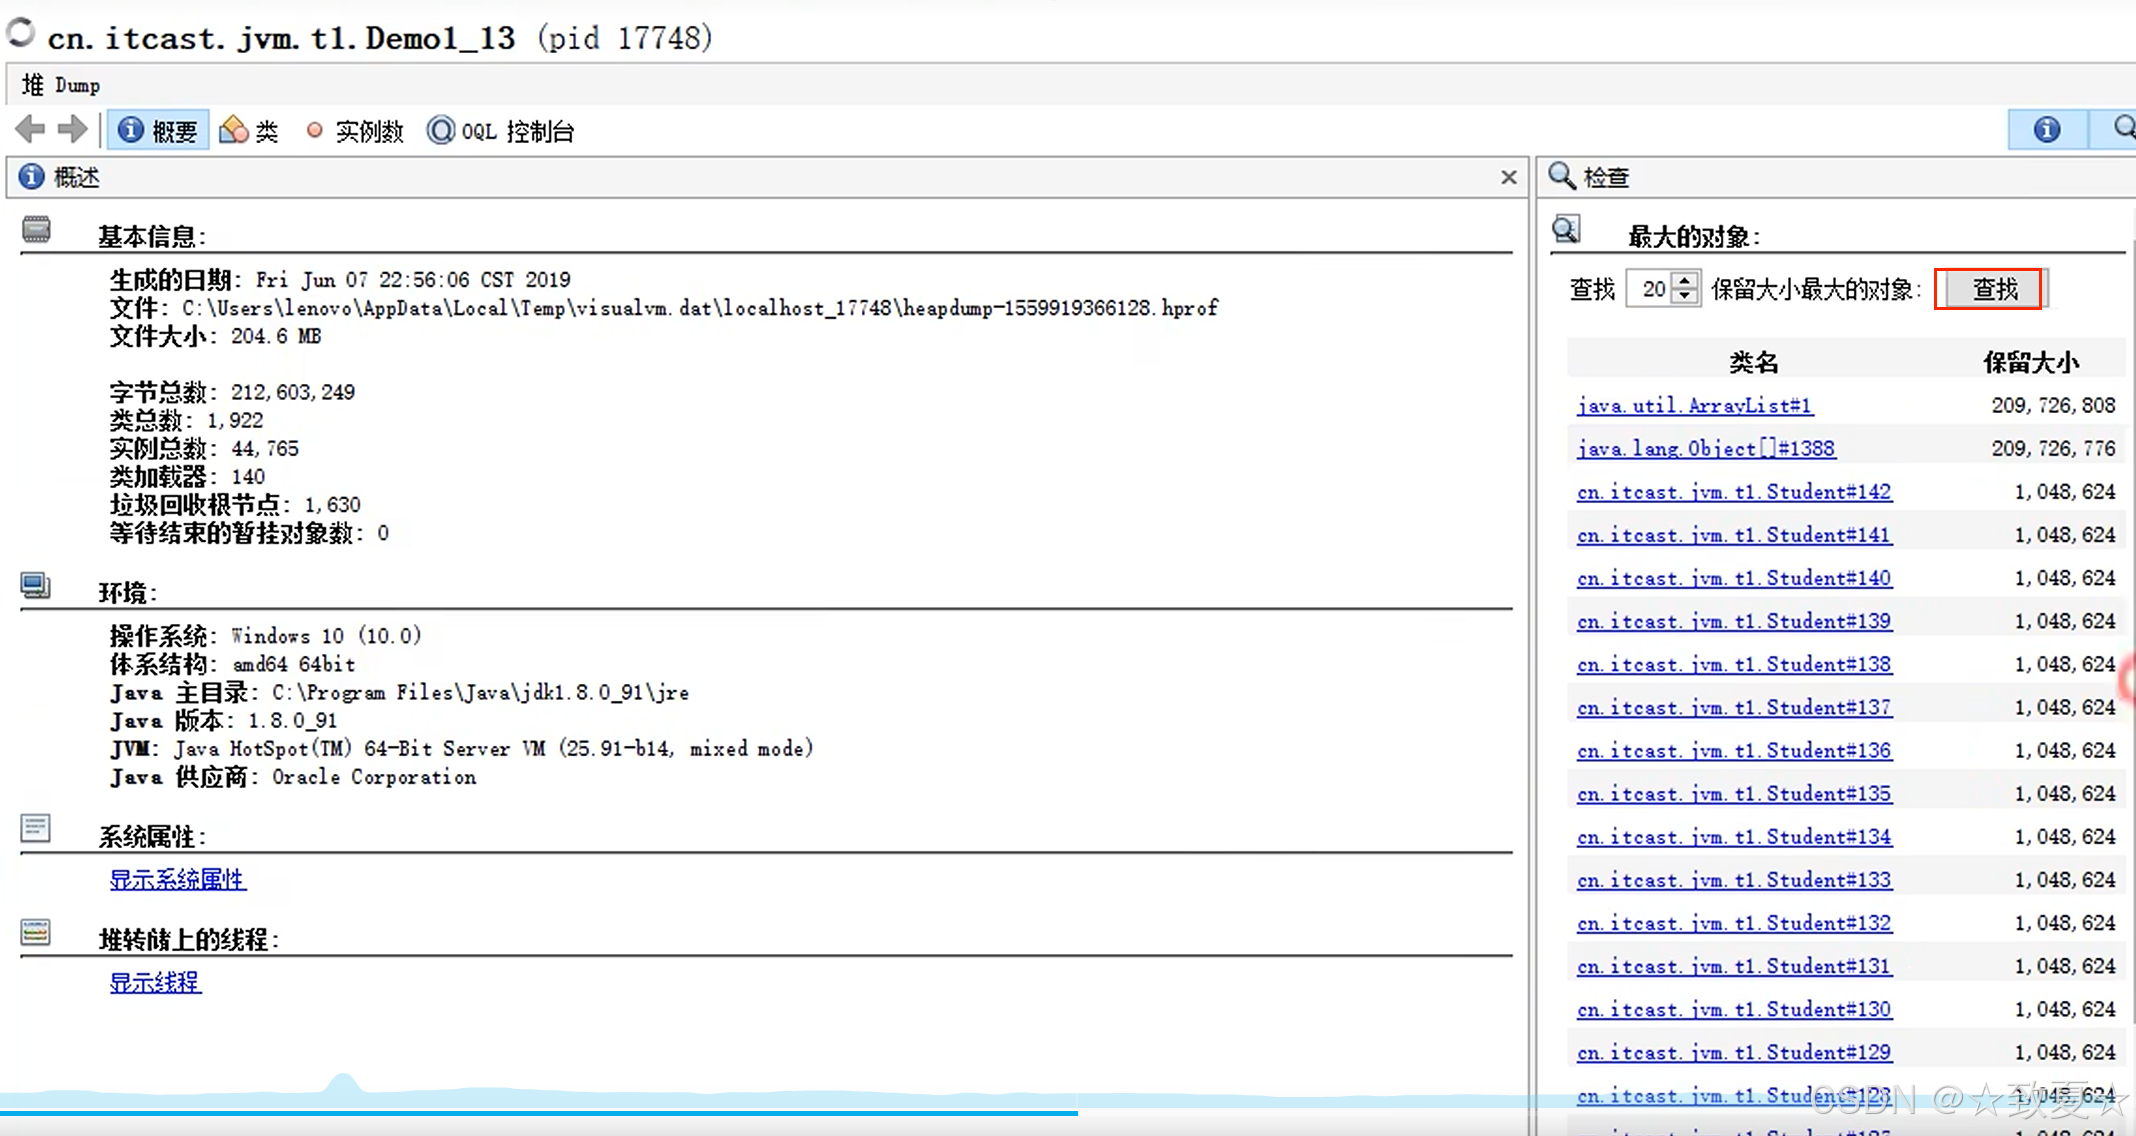This screenshot has width=2136, height=1136.
Task: Switch to the 概要 summary view
Action: tap(158, 131)
